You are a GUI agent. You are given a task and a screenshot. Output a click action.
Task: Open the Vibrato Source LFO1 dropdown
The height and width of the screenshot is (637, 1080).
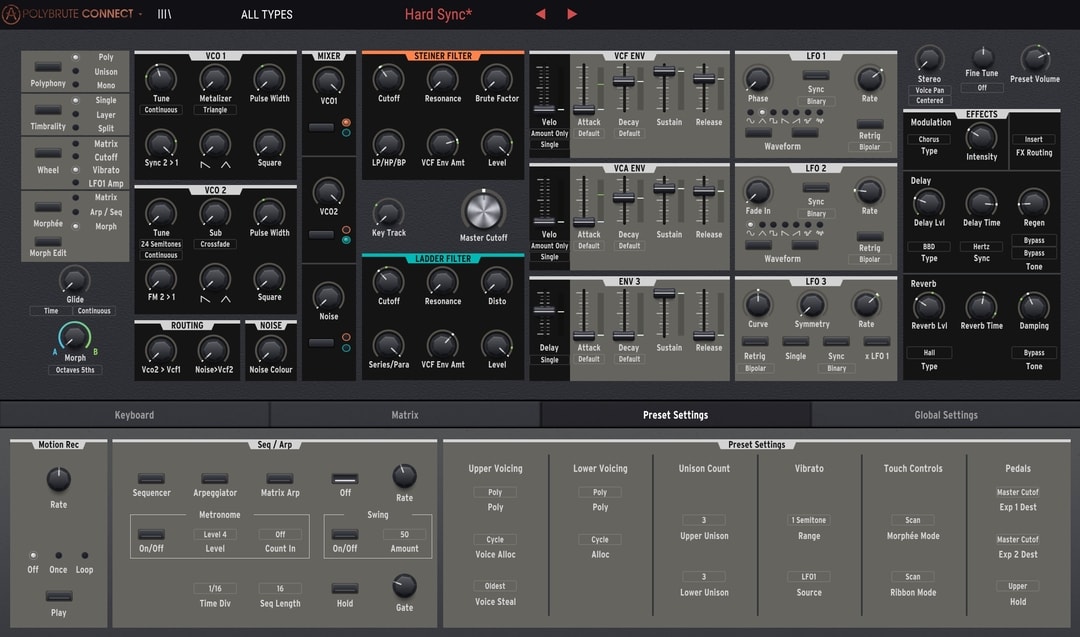809,576
